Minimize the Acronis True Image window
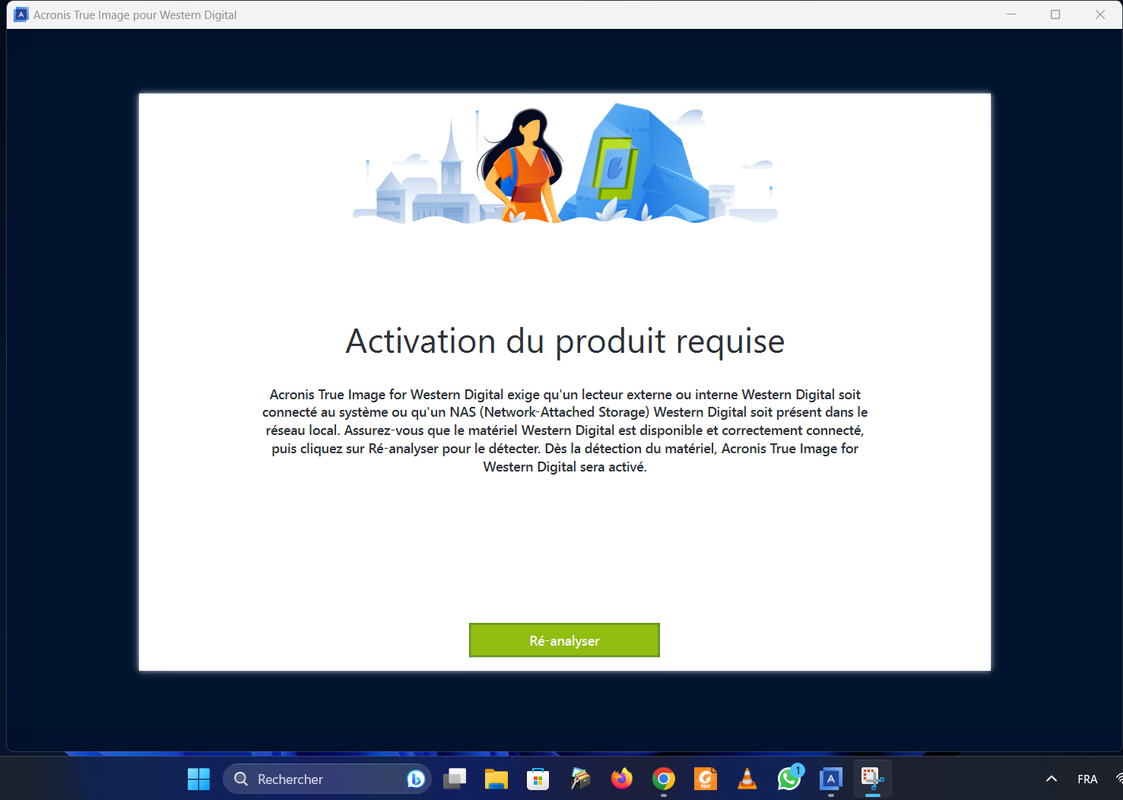Viewport: 1123px width, 800px height. coord(1011,14)
